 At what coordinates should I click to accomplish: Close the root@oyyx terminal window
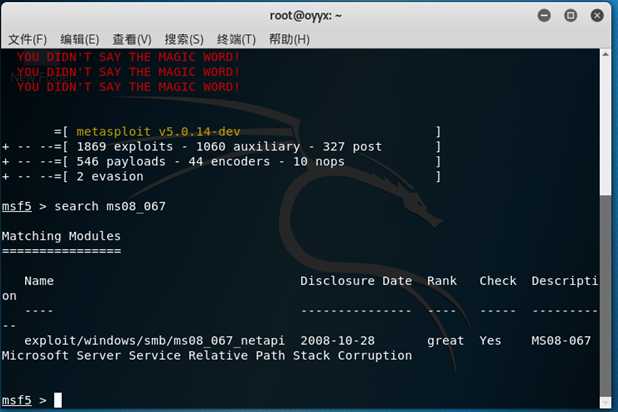click(x=597, y=15)
